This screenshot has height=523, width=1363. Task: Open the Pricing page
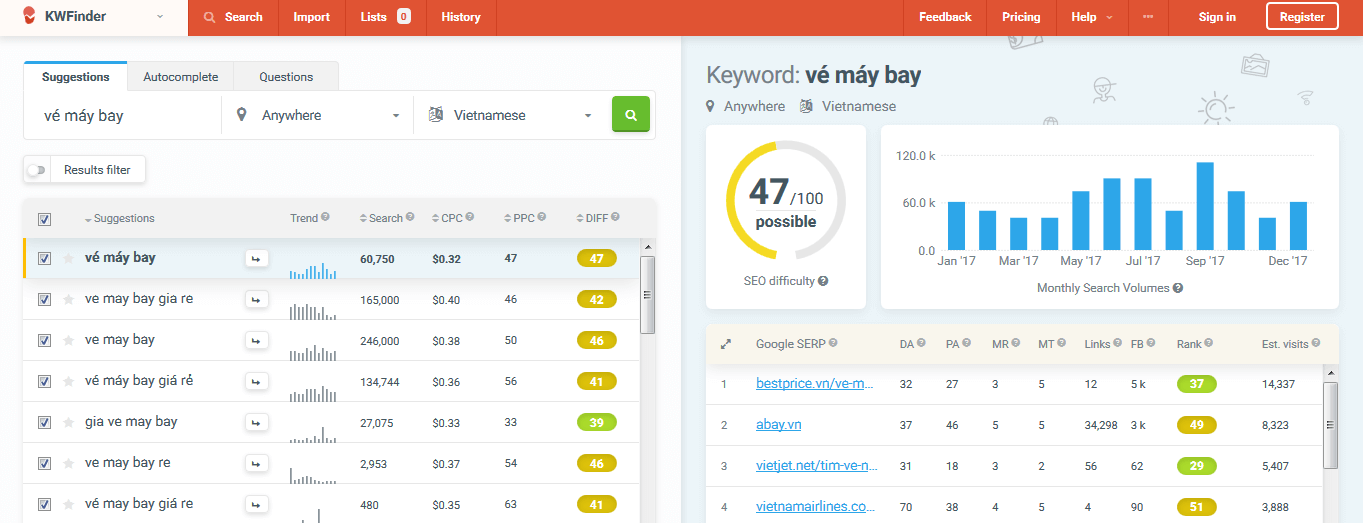tap(1021, 17)
